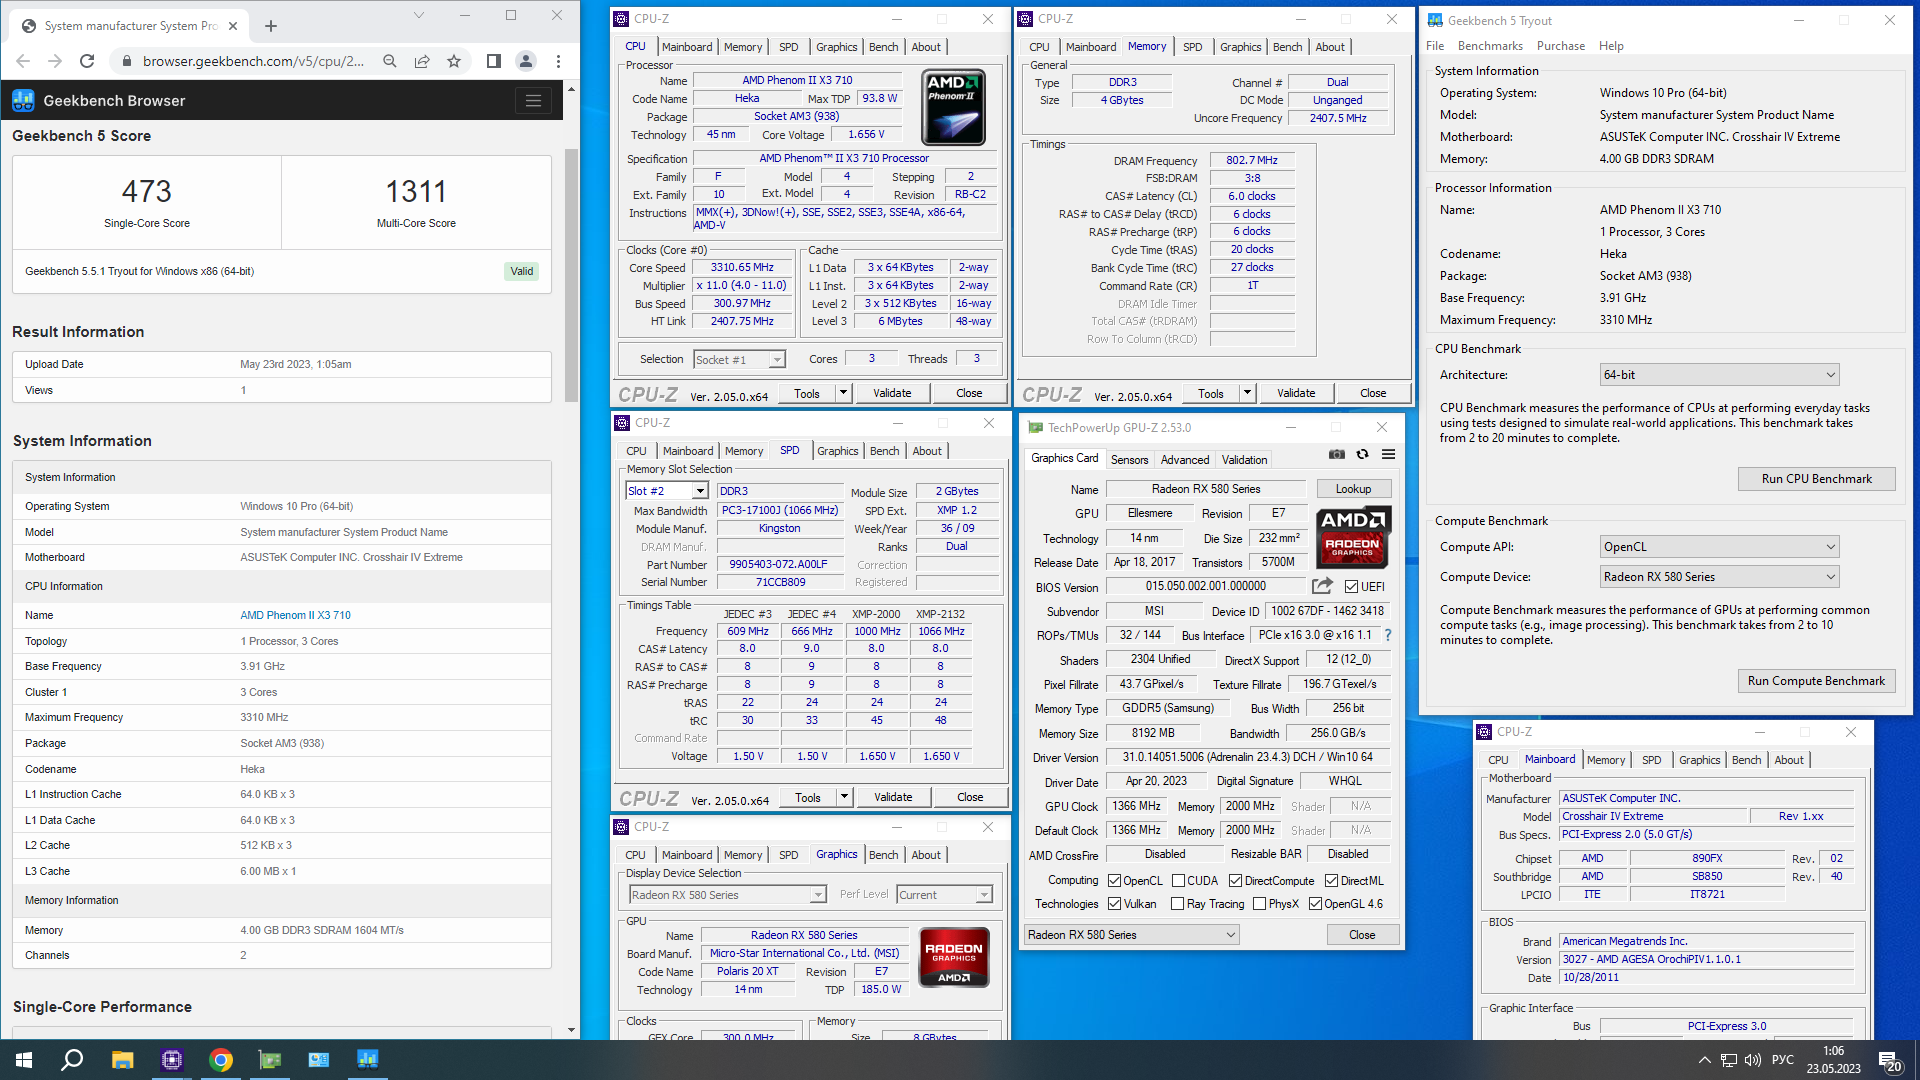Open the AMD Phenom II X3 710 link
Image resolution: width=1920 pixels, height=1080 pixels.
point(295,615)
